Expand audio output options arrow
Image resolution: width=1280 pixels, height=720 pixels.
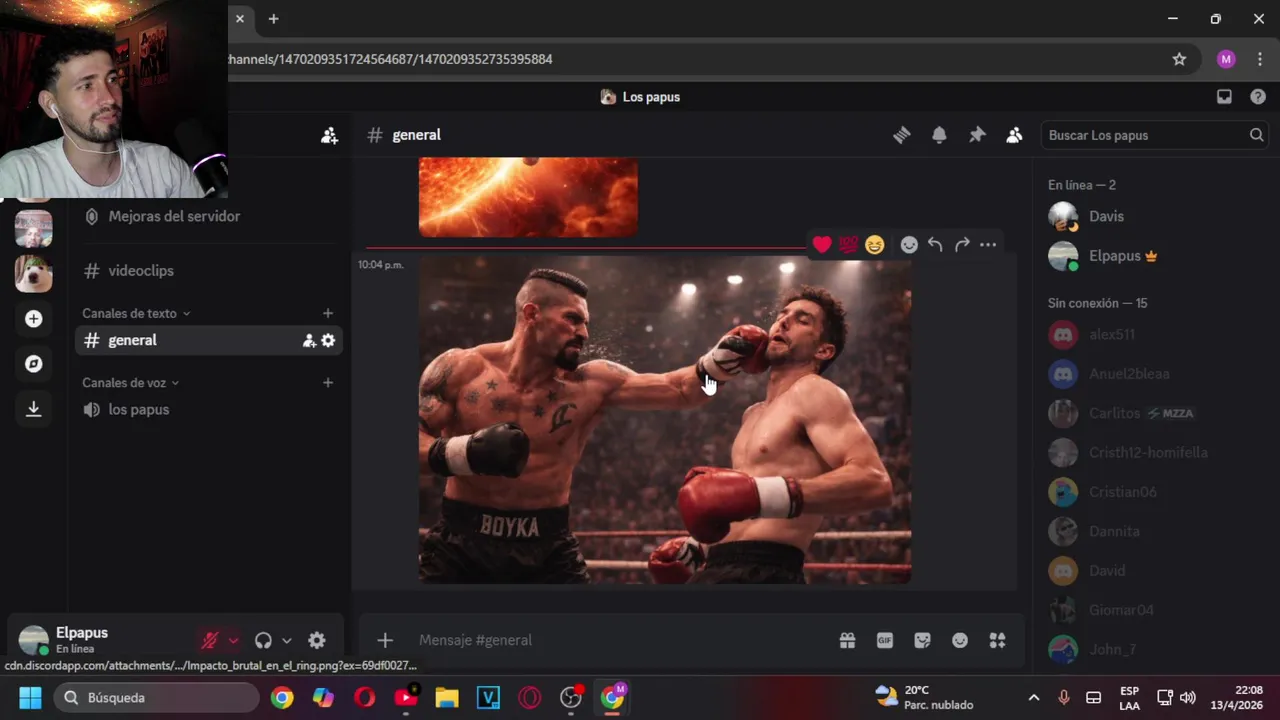point(287,641)
